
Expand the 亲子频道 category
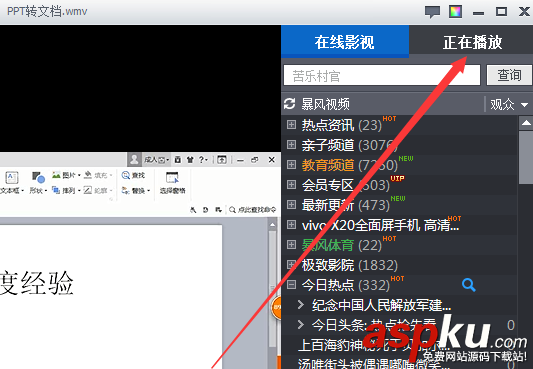291,145
